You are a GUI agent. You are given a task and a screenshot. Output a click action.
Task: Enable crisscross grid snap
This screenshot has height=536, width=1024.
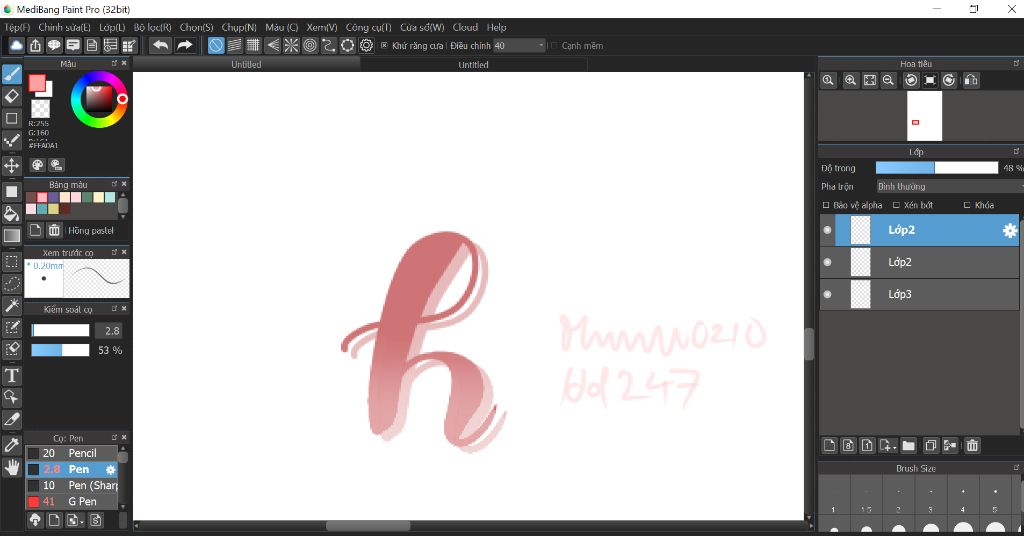pyautogui.click(x=253, y=45)
